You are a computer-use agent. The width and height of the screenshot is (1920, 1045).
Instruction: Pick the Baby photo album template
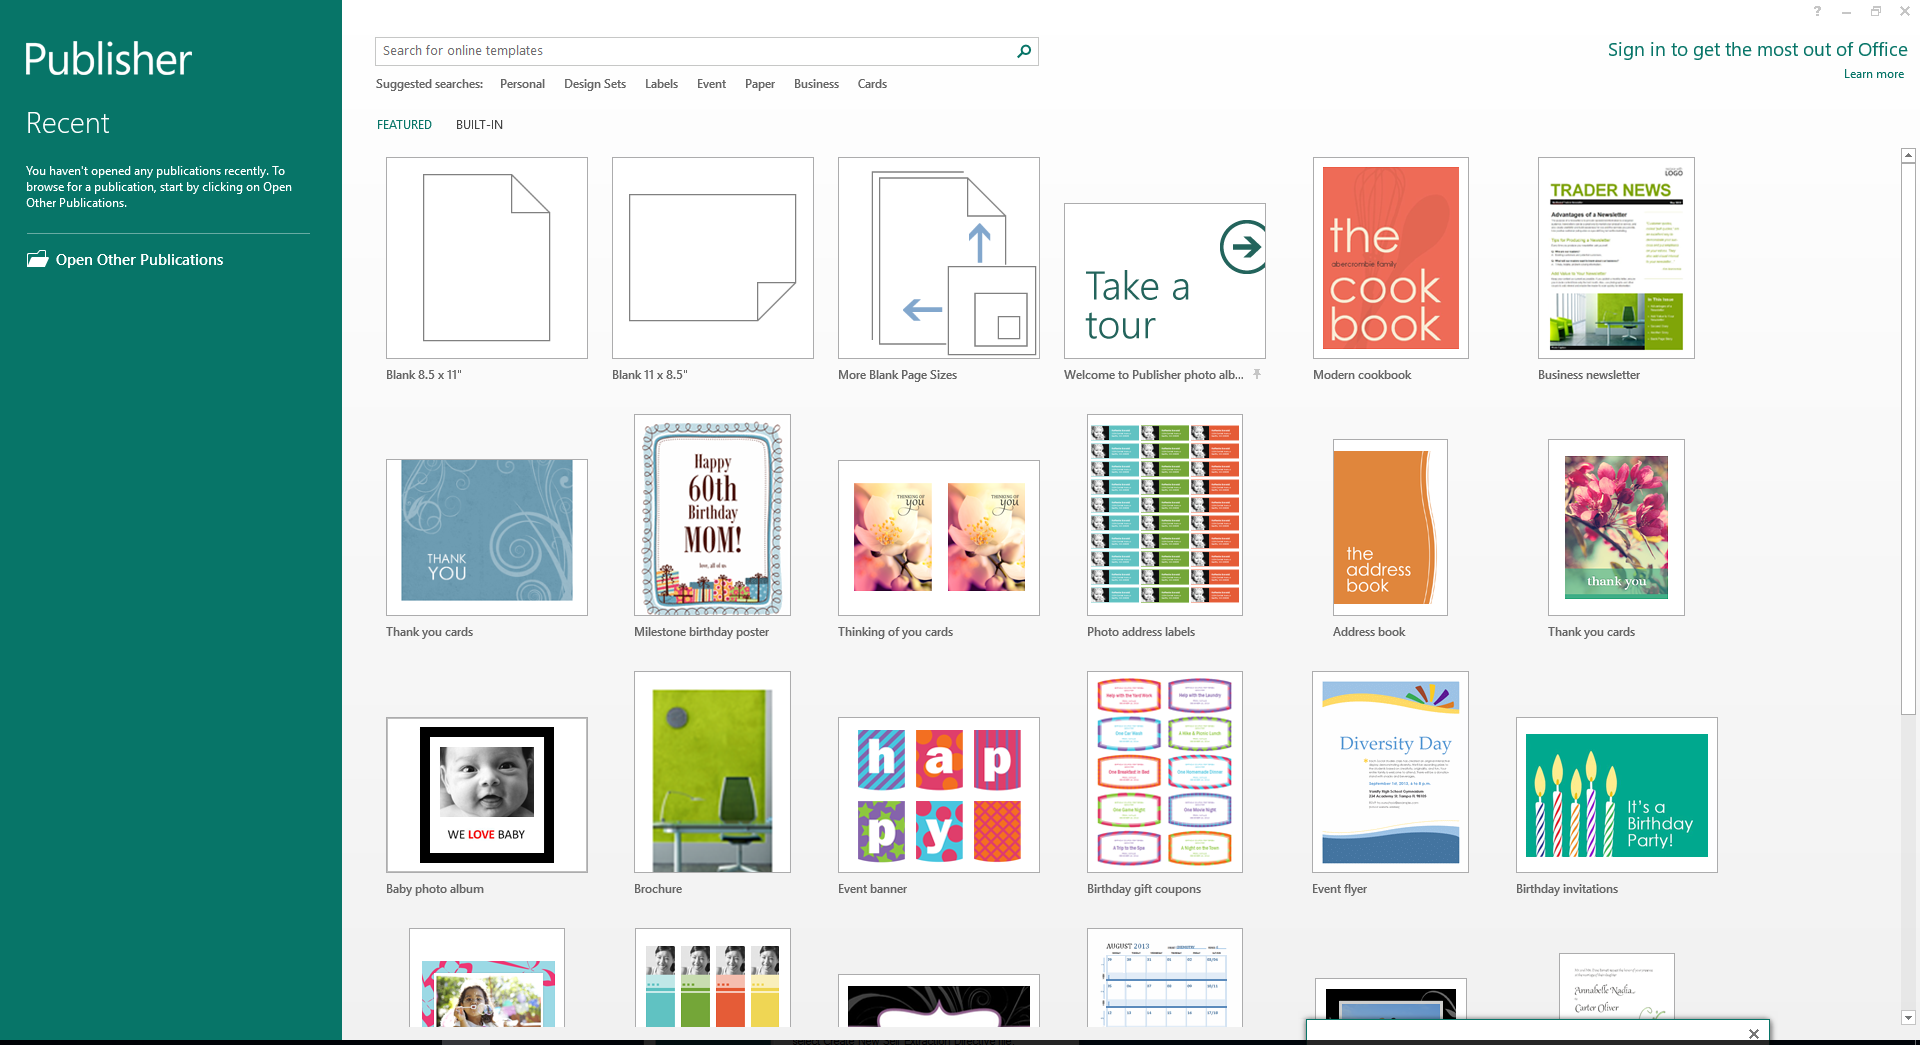(486, 795)
